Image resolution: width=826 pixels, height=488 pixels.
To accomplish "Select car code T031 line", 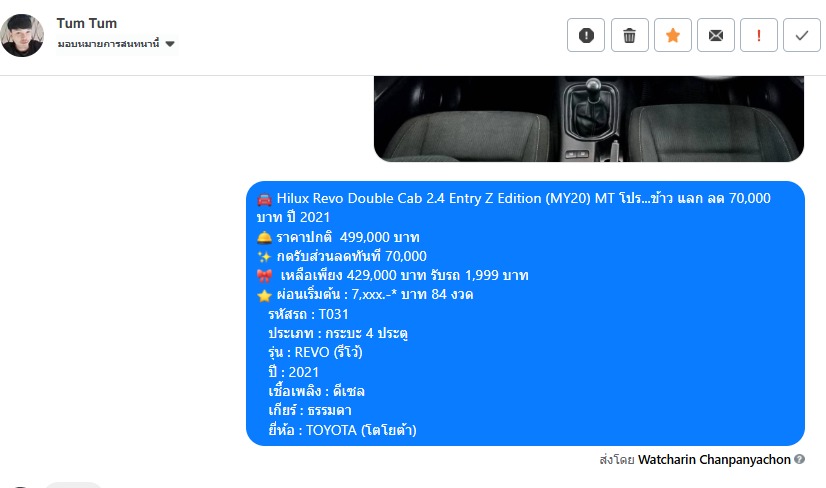I will pos(308,314).
